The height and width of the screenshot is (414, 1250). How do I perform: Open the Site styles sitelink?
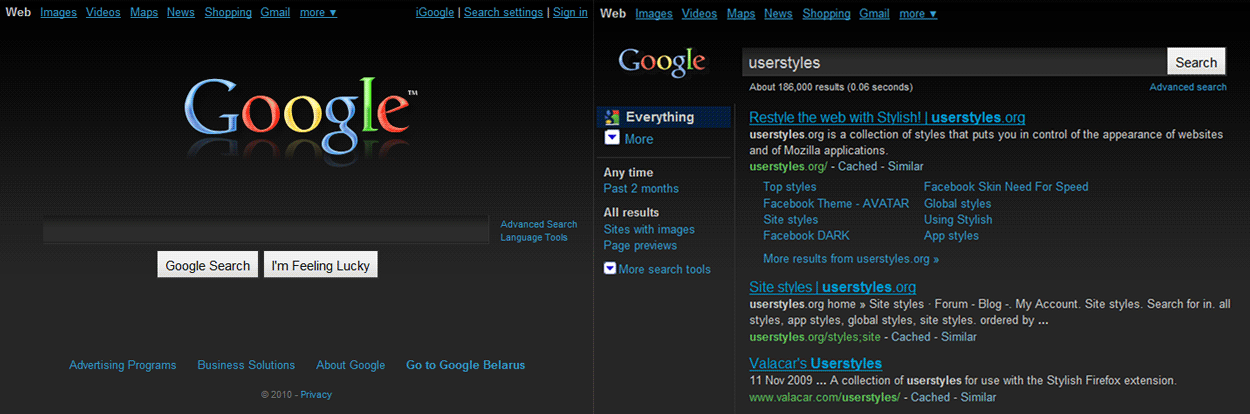[x=791, y=219]
